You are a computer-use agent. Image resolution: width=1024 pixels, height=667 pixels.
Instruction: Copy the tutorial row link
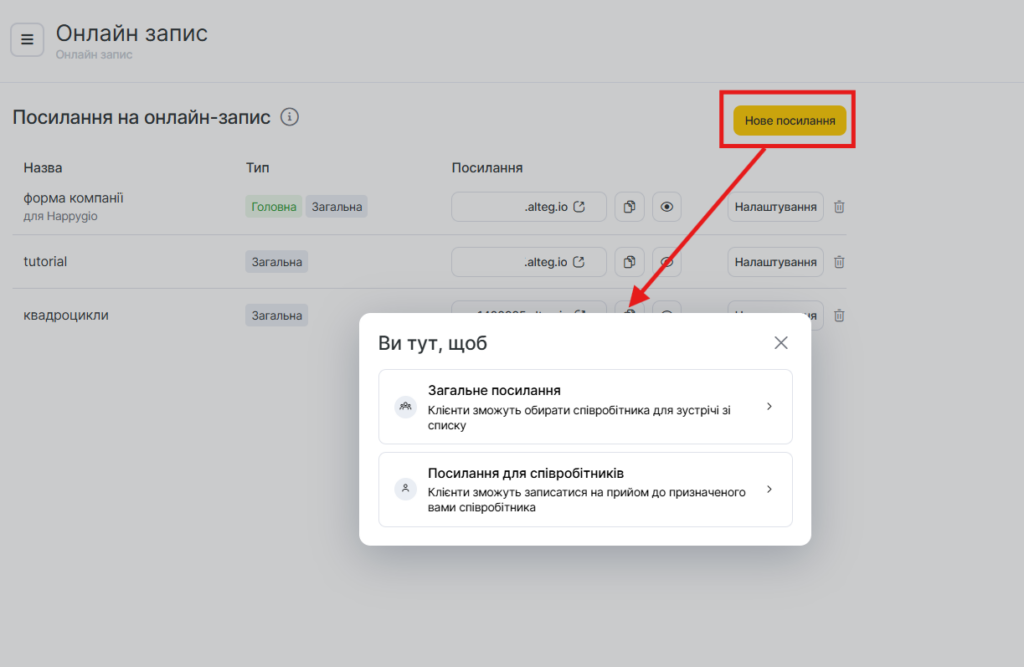629,262
